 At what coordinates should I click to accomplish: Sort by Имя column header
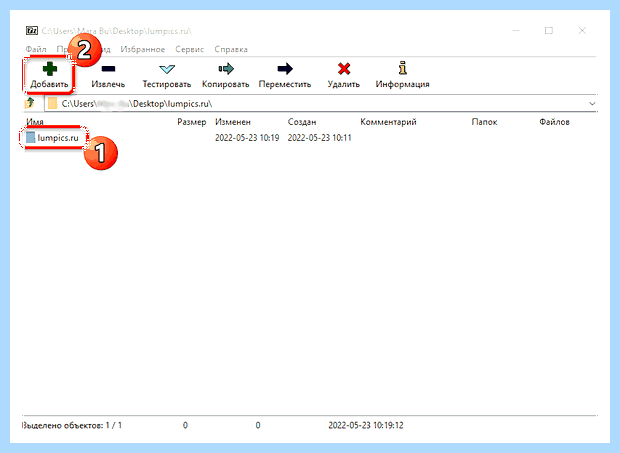pyautogui.click(x=35, y=122)
